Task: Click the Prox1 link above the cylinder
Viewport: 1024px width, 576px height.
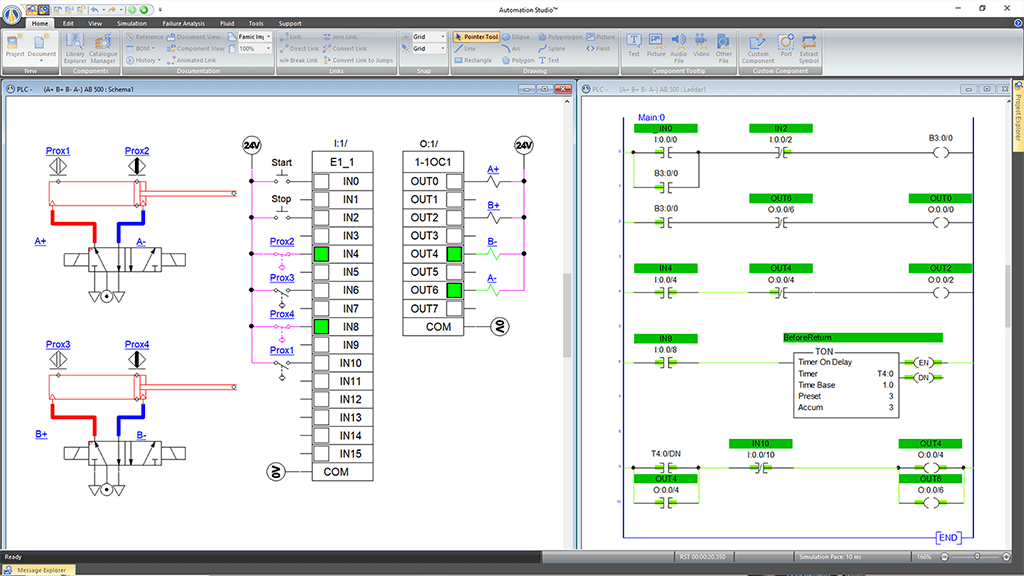Action: coord(58,151)
